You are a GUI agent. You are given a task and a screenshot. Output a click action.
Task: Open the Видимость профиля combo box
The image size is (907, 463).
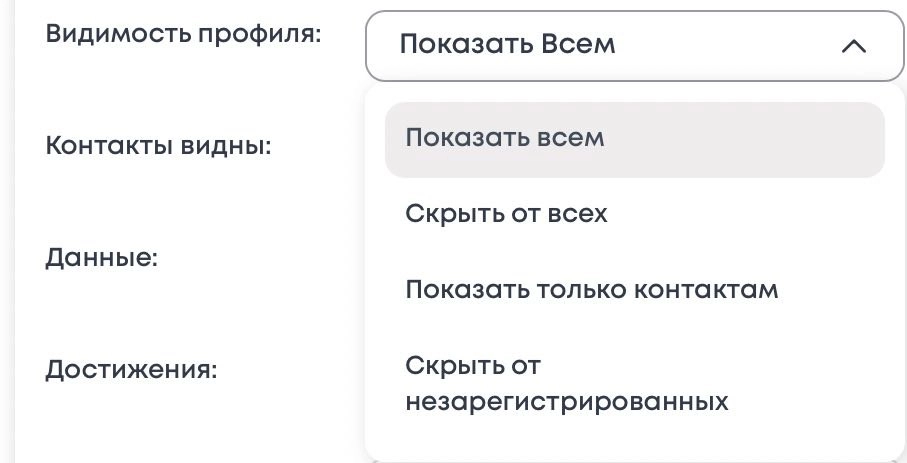pyautogui.click(x=634, y=46)
